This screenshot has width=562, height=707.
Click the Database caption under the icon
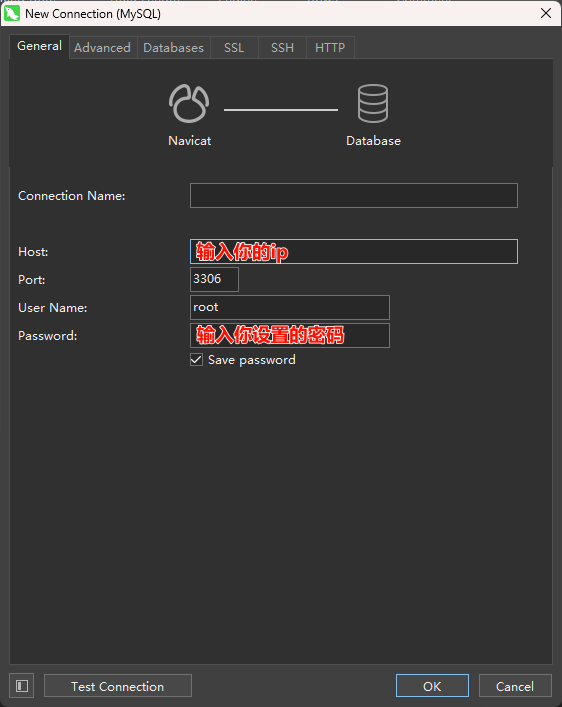tap(373, 141)
